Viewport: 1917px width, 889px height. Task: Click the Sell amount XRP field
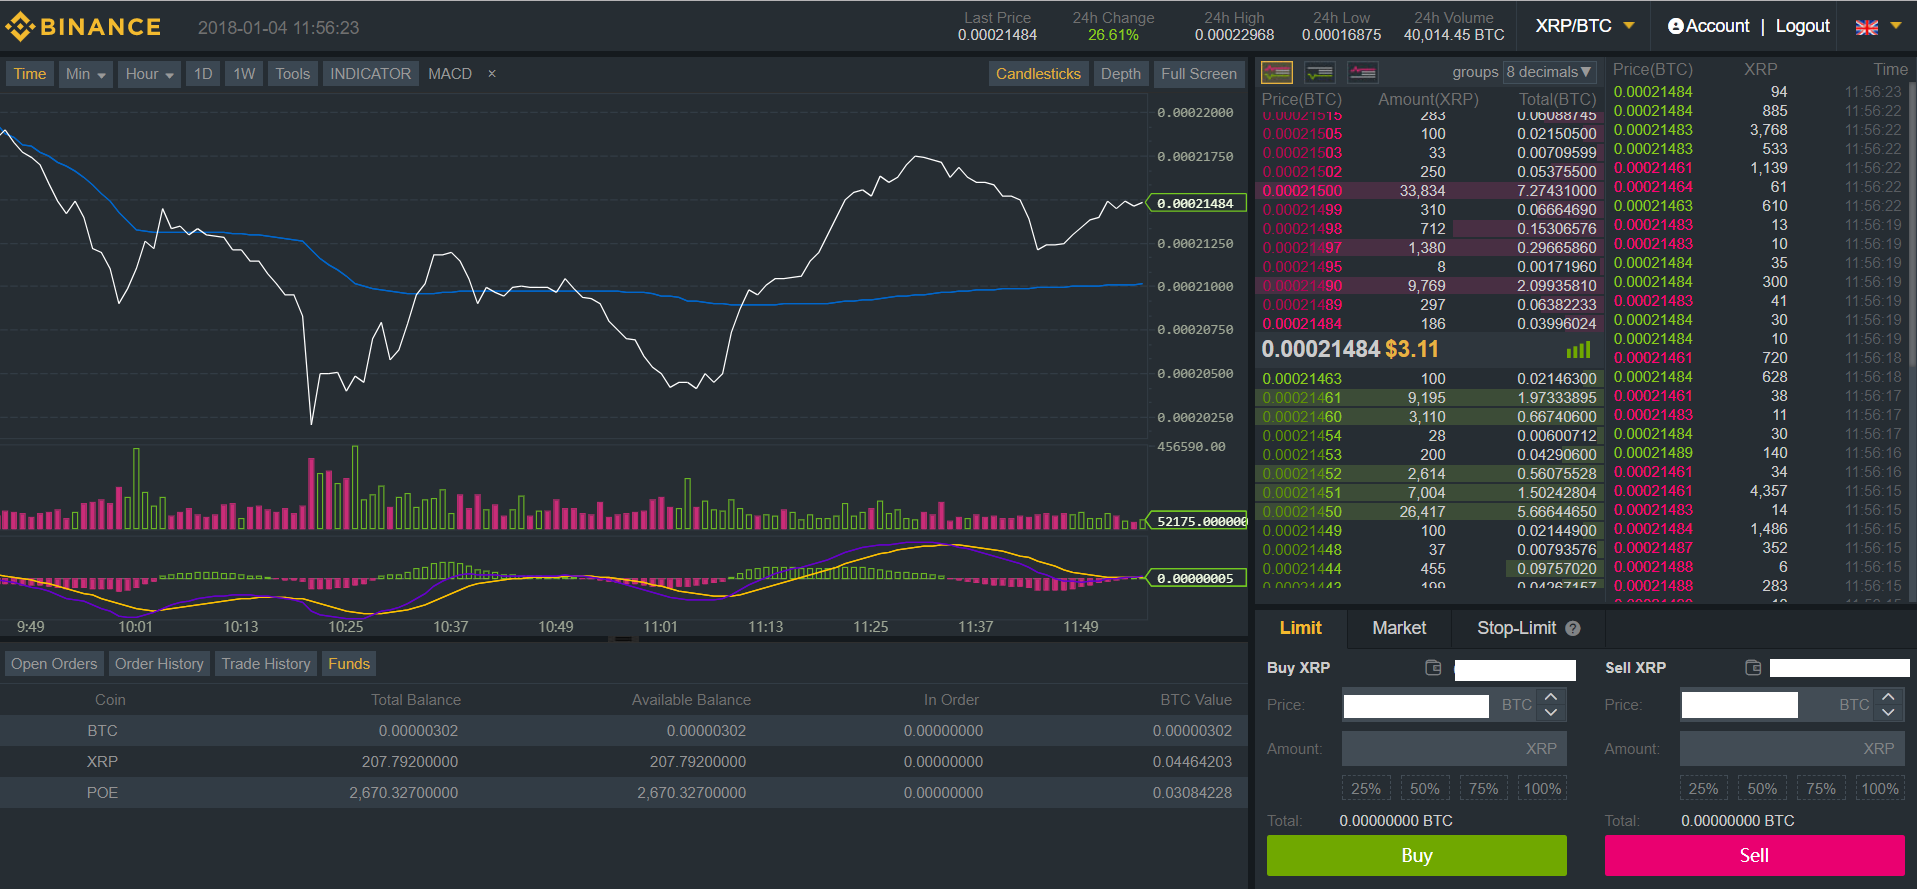[x=1792, y=749]
